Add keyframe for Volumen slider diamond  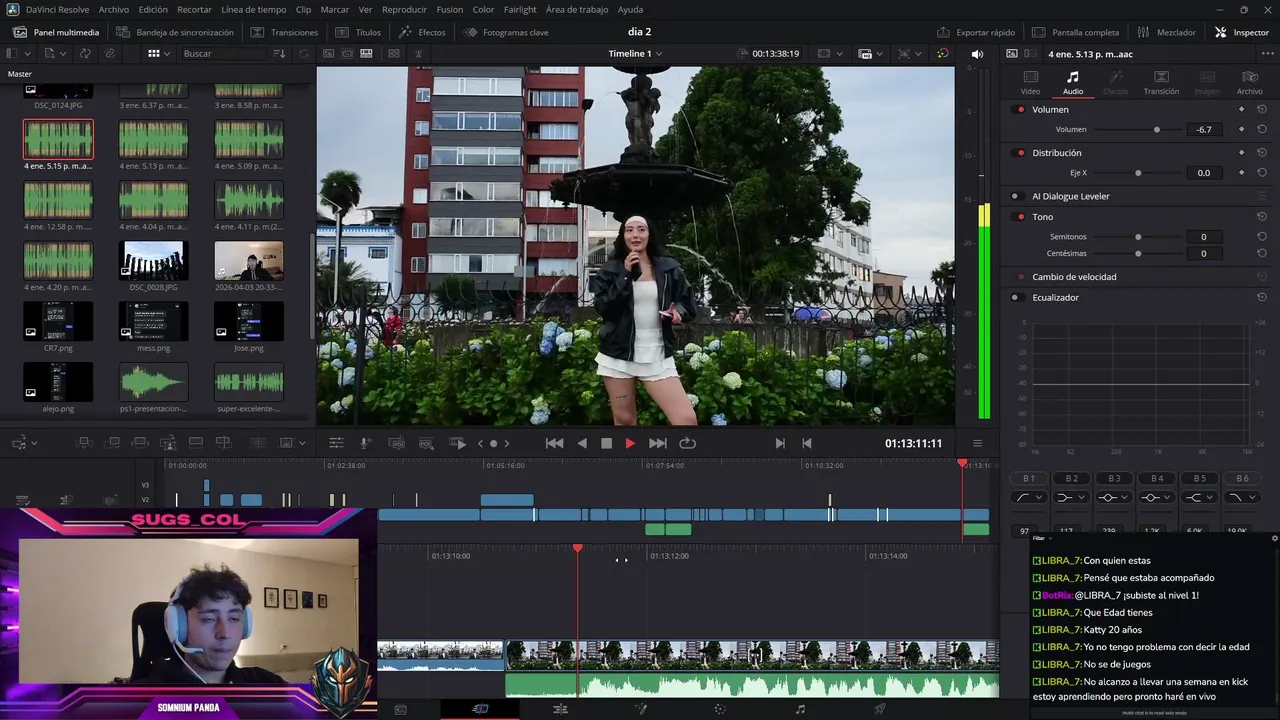(x=1242, y=129)
